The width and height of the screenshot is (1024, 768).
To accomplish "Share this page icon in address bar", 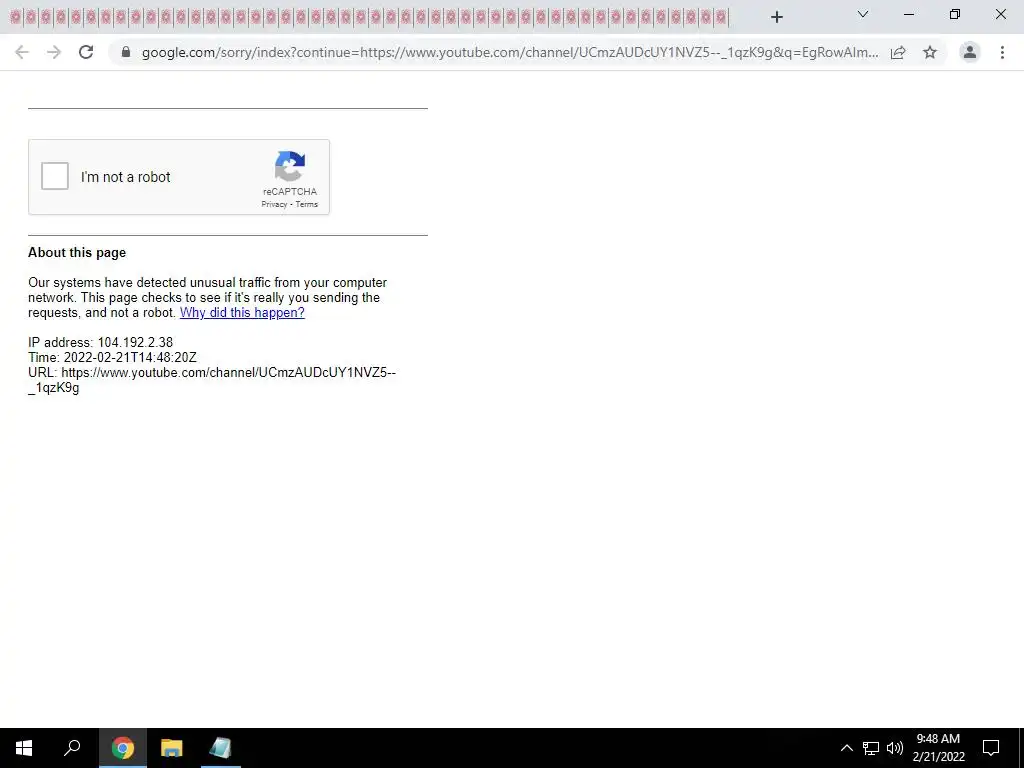I will 898,52.
